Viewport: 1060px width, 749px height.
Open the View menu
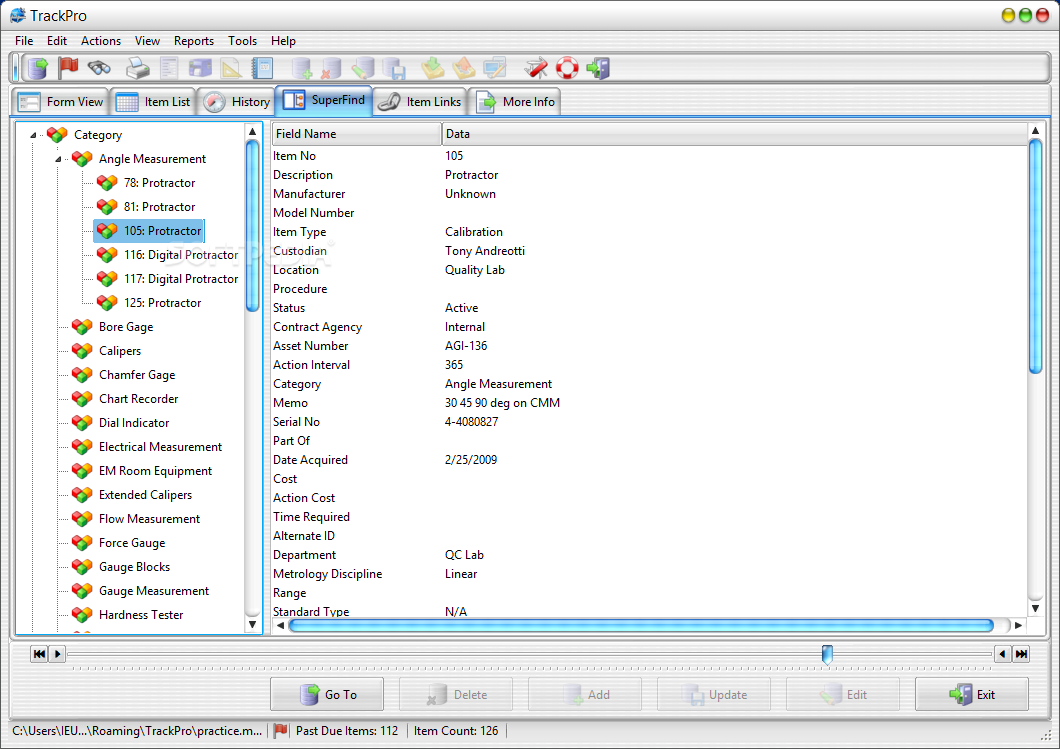pyautogui.click(x=147, y=41)
